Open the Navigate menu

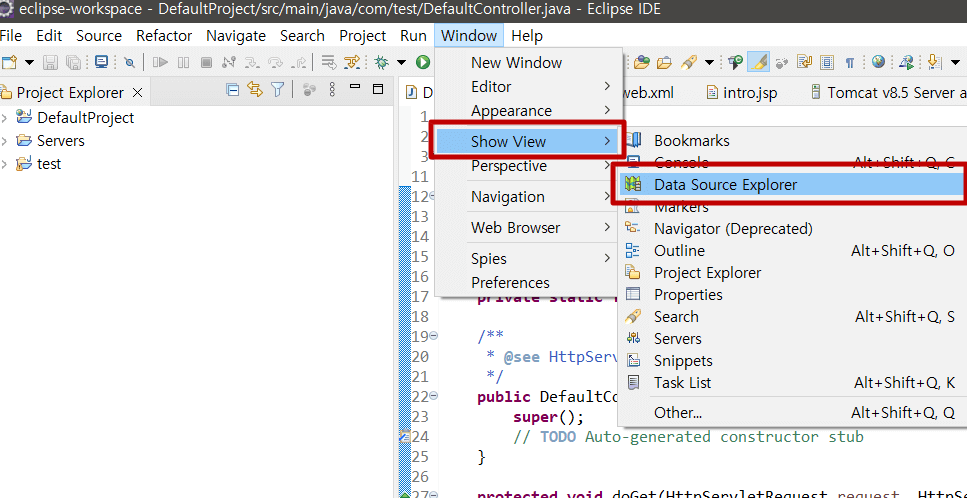[236, 36]
